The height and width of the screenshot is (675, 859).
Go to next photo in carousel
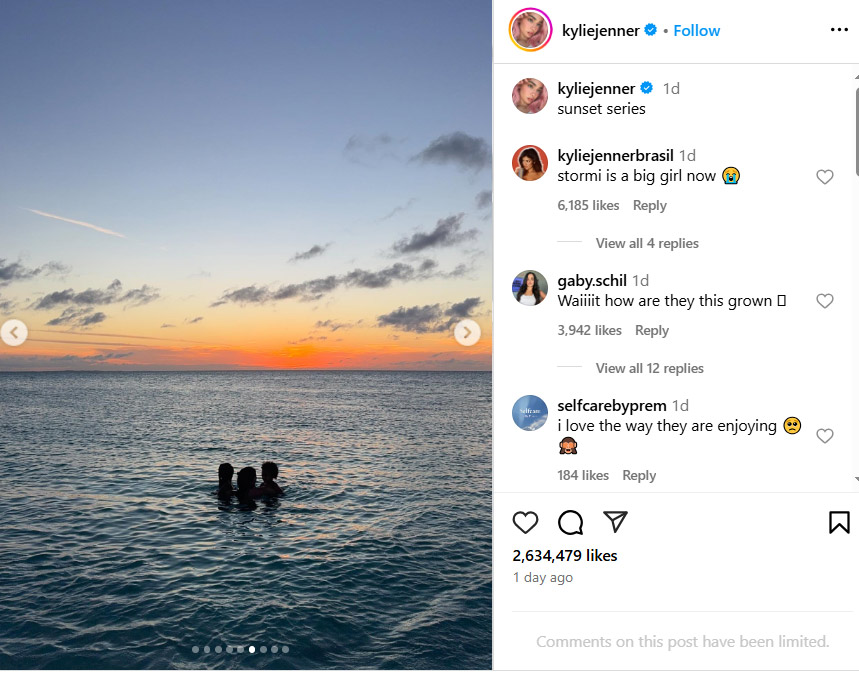coord(467,333)
